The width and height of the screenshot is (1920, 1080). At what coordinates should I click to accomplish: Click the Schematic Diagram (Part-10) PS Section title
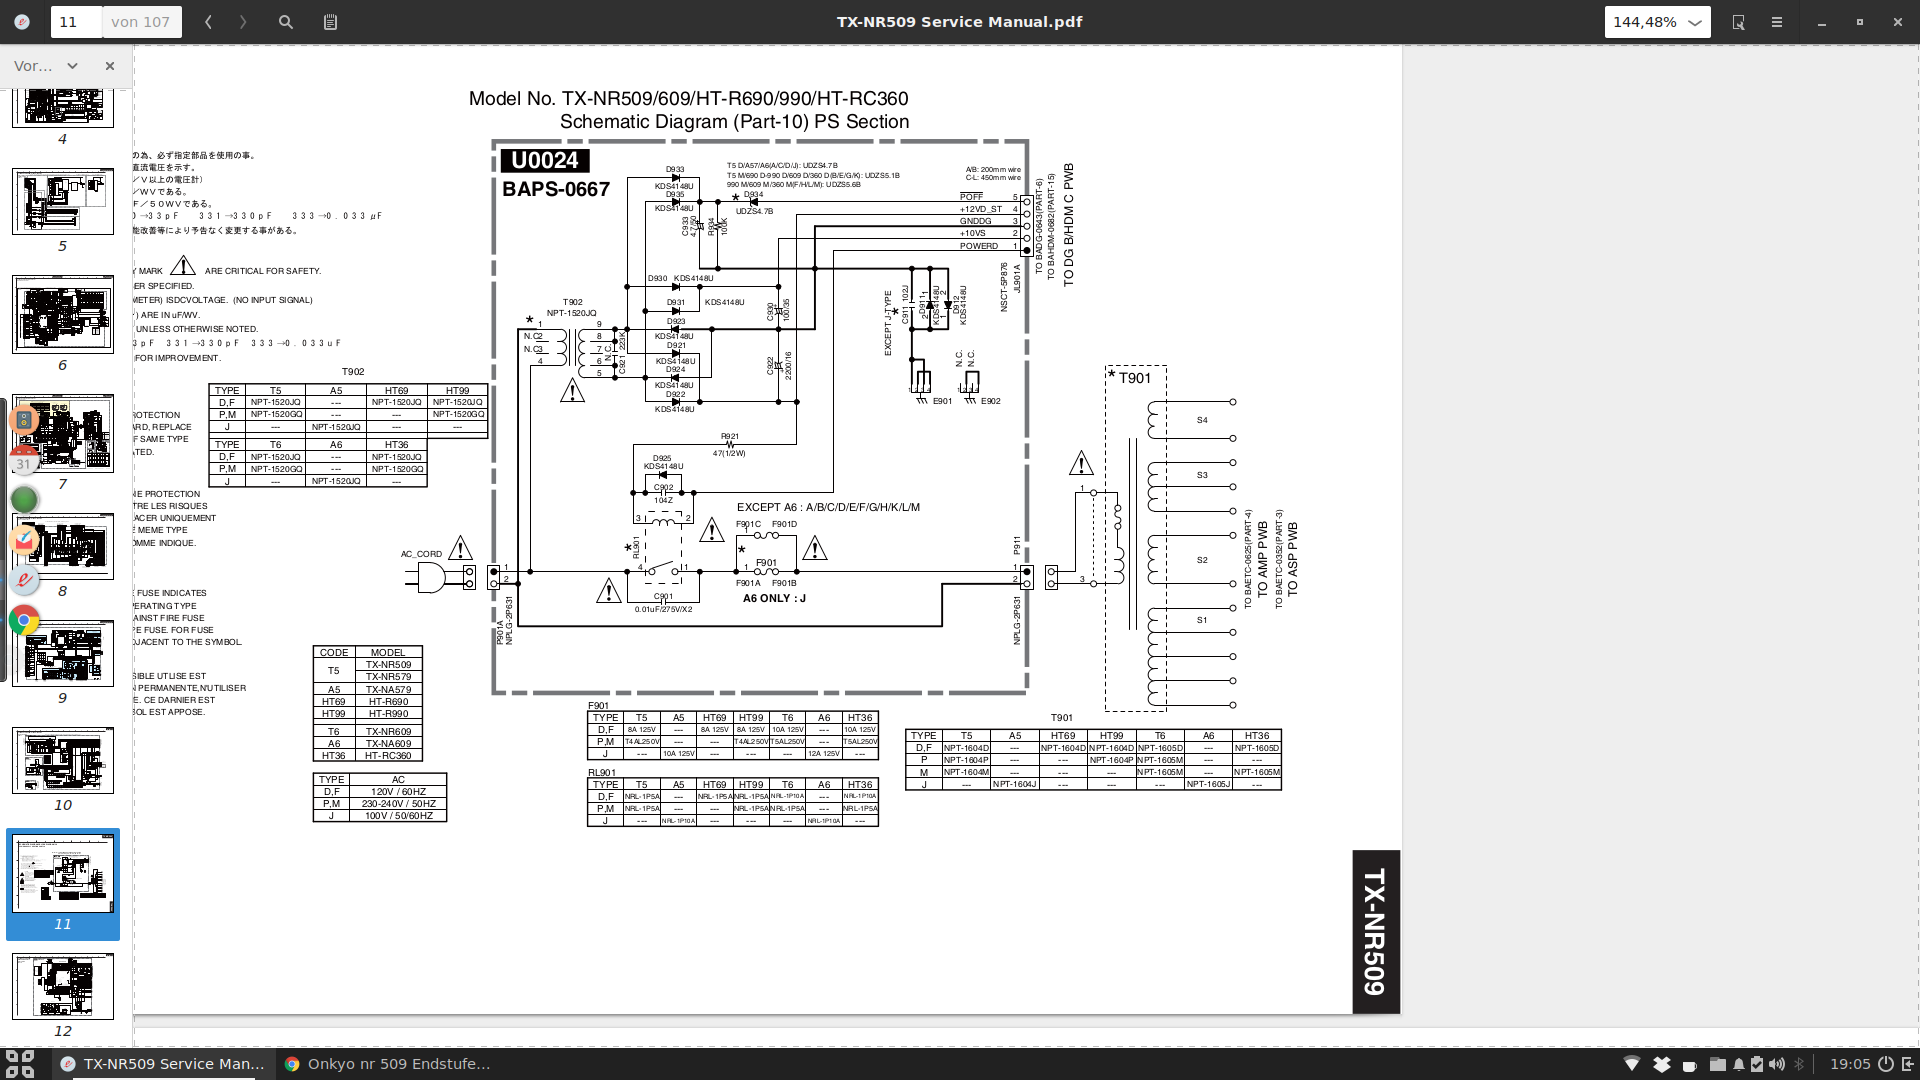pos(734,122)
